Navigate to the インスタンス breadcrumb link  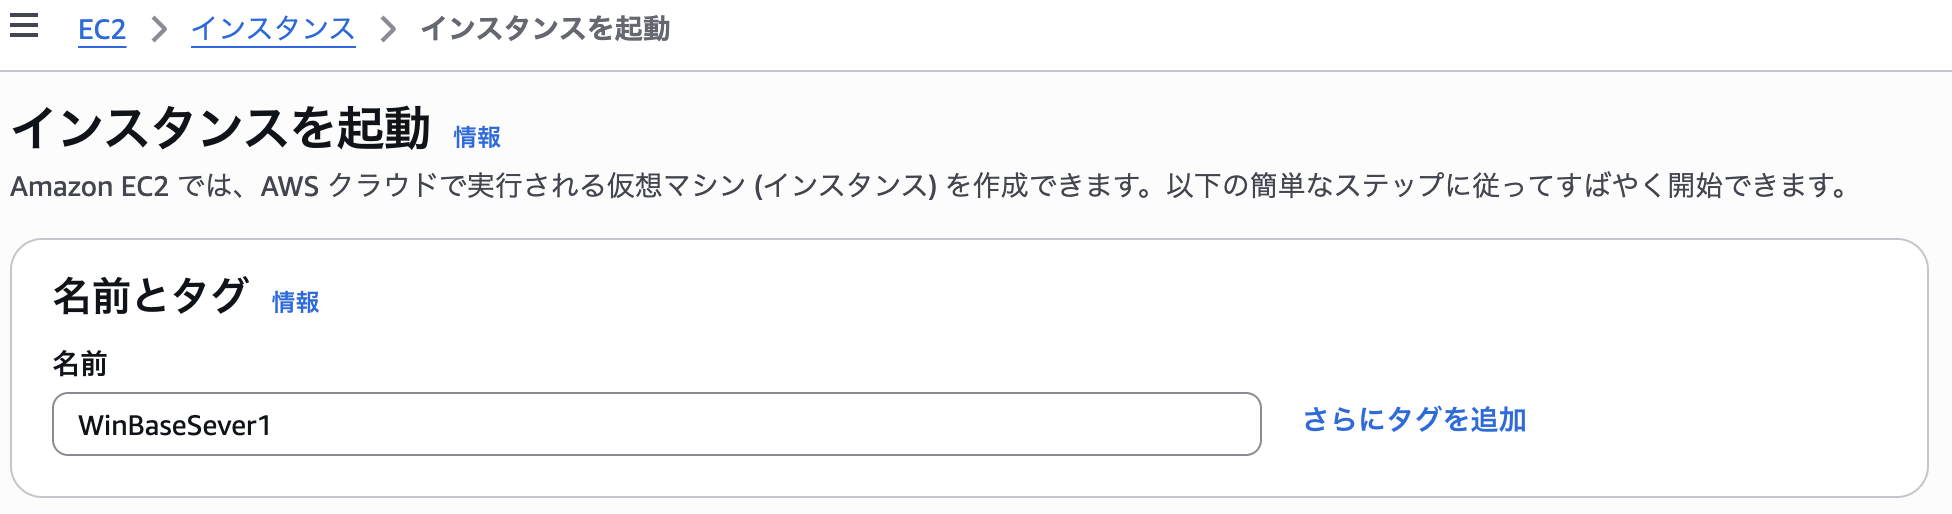[x=273, y=29]
